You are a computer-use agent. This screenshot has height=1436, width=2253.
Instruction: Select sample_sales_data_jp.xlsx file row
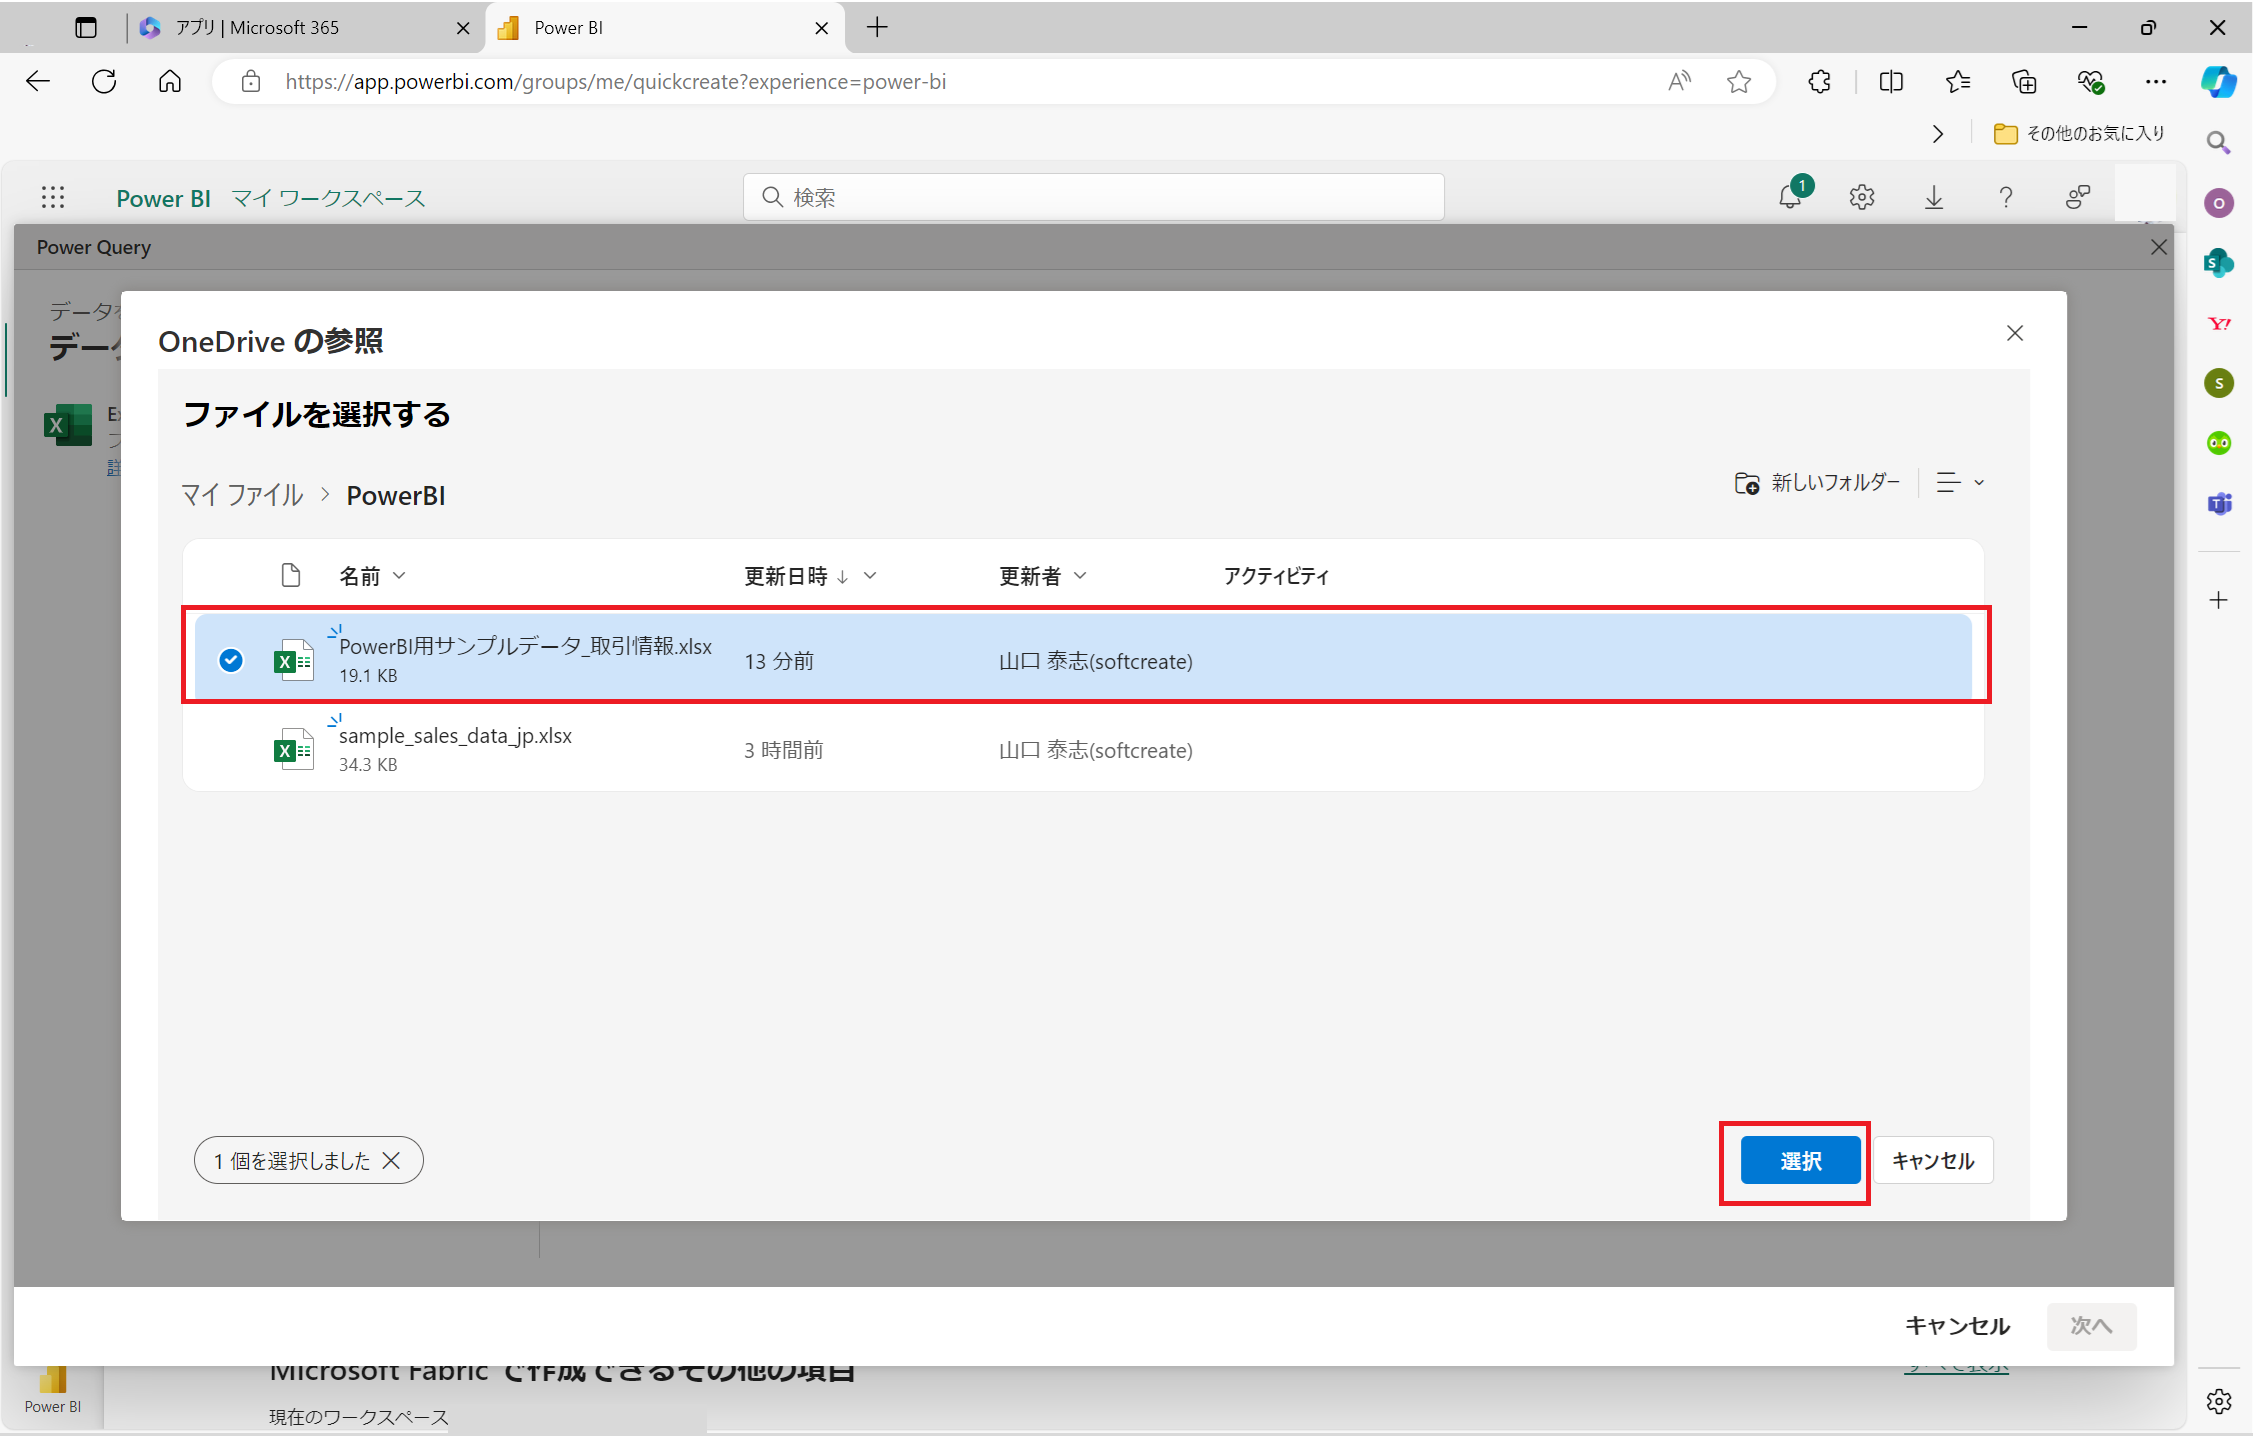[1083, 749]
